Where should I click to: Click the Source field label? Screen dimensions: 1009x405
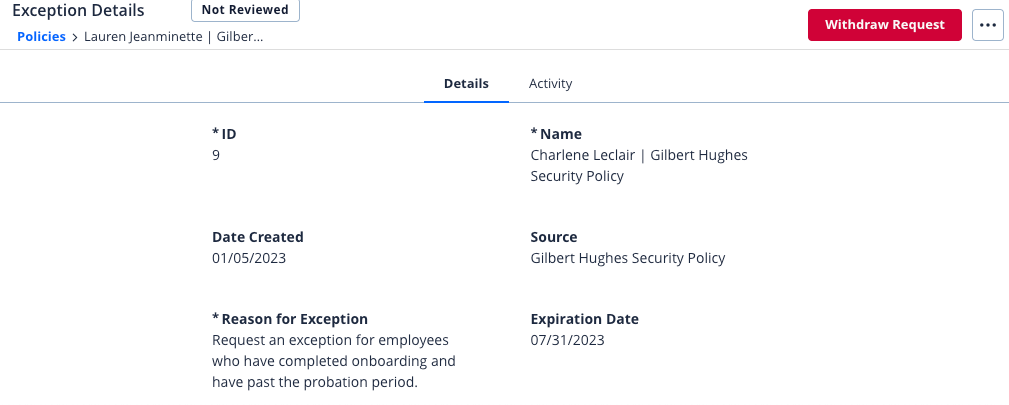(554, 237)
